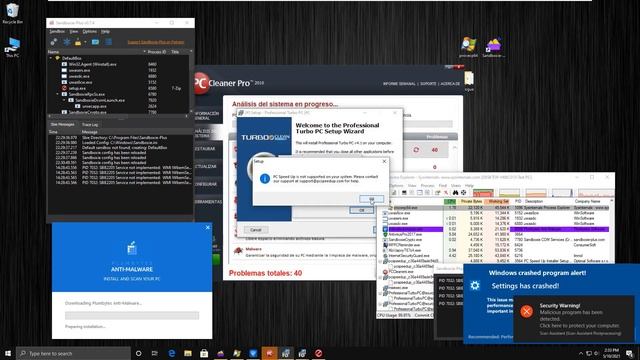This screenshot has height=360, width=640.
Task: Open the Process menu in Process Explorer
Action: click(427, 185)
